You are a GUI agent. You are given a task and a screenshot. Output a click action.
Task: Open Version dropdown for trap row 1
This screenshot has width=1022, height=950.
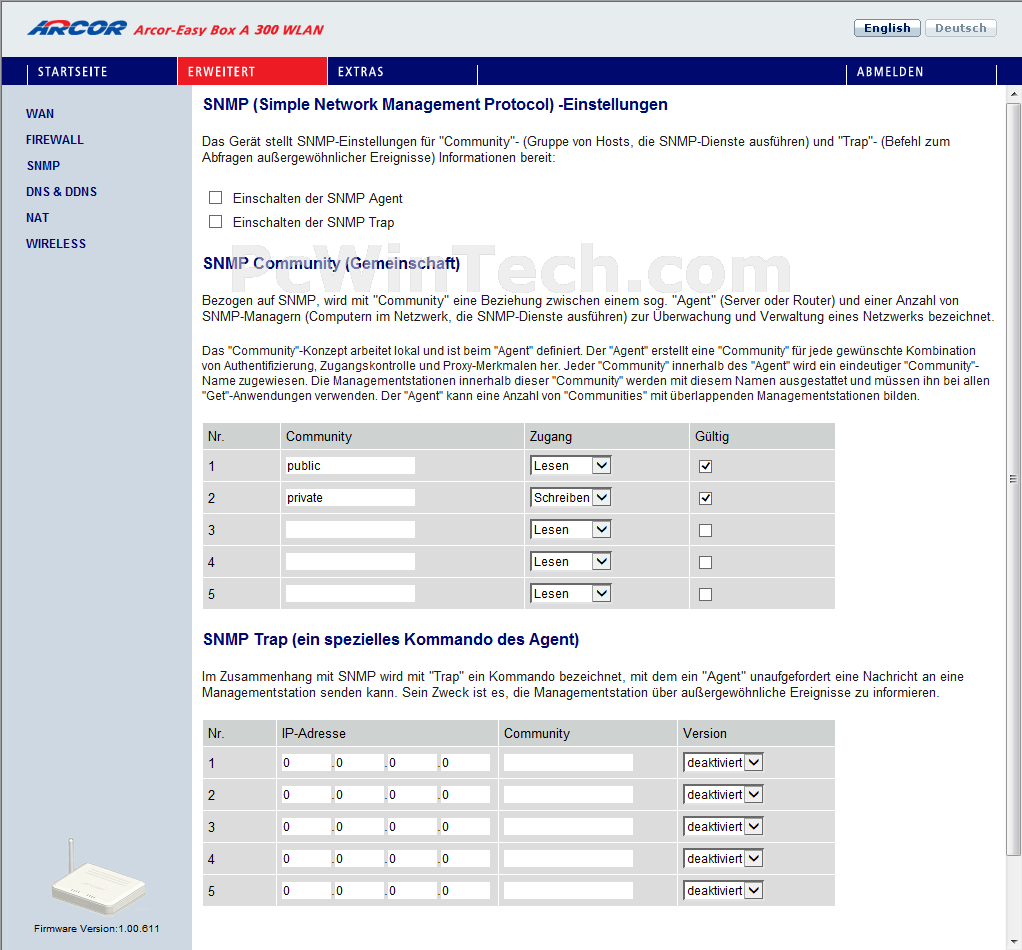pyautogui.click(x=723, y=762)
